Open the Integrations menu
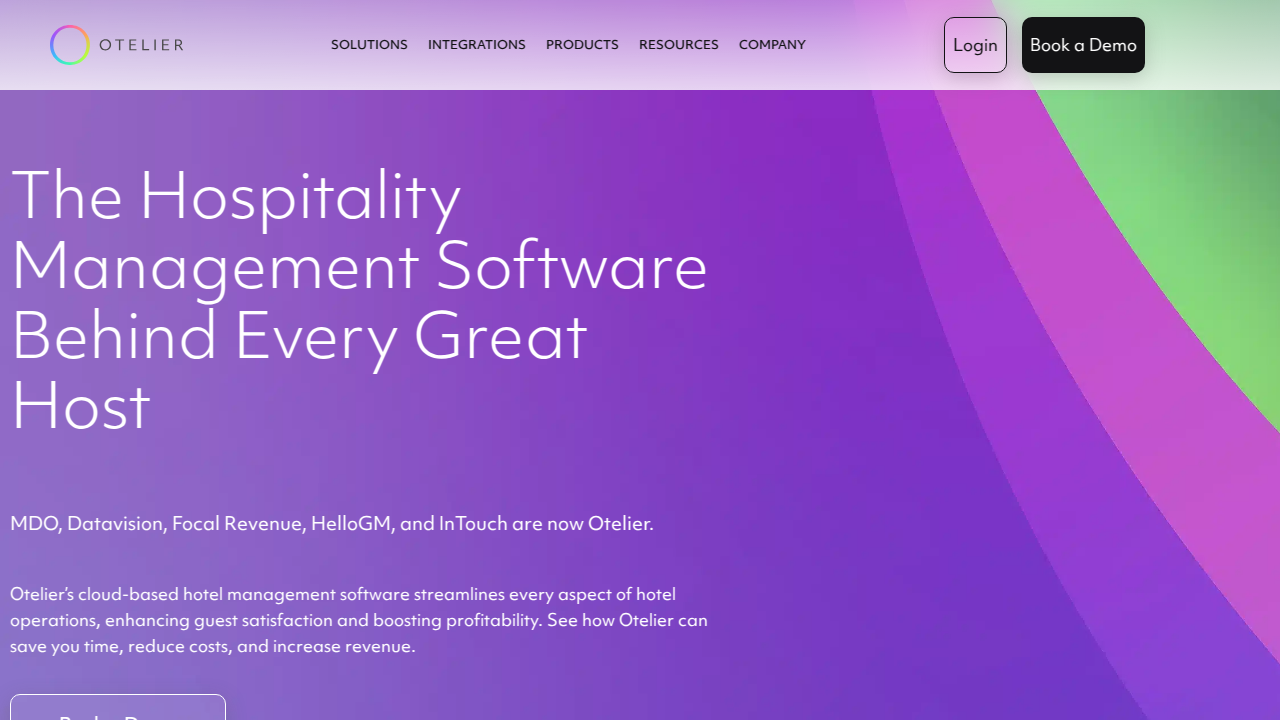This screenshot has height=720, width=1280. point(477,45)
